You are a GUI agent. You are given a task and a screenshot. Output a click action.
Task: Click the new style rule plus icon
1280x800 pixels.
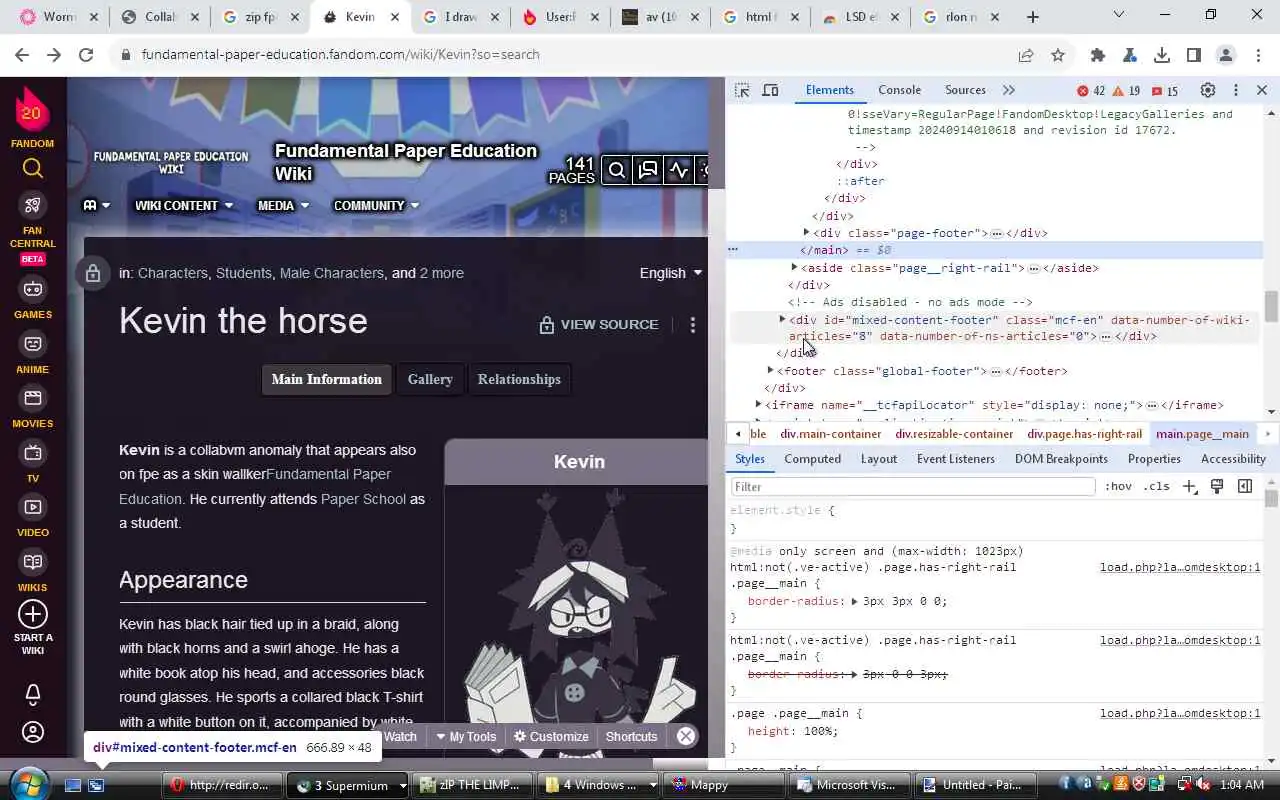point(1190,487)
